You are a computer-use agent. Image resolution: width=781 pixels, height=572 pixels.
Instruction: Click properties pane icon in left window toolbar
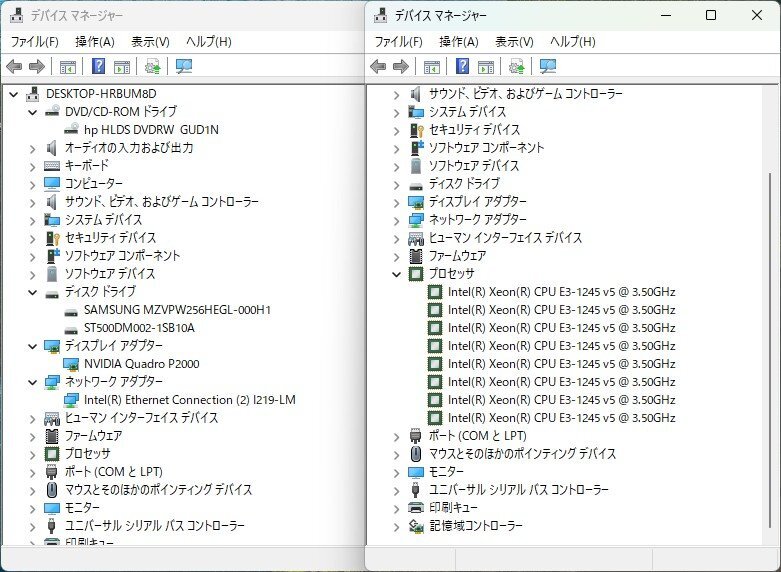pos(122,67)
